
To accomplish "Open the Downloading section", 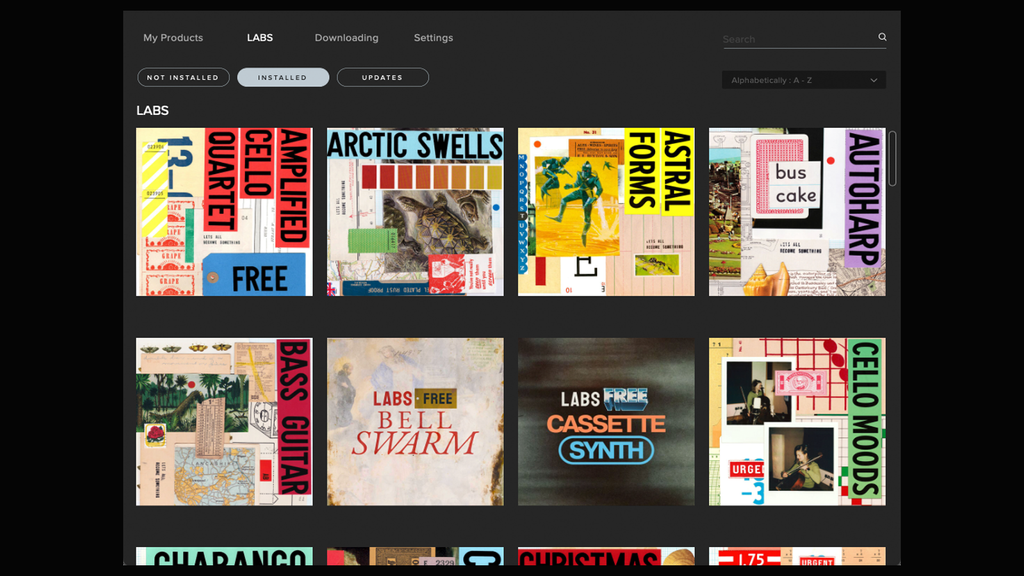I will (346, 37).
